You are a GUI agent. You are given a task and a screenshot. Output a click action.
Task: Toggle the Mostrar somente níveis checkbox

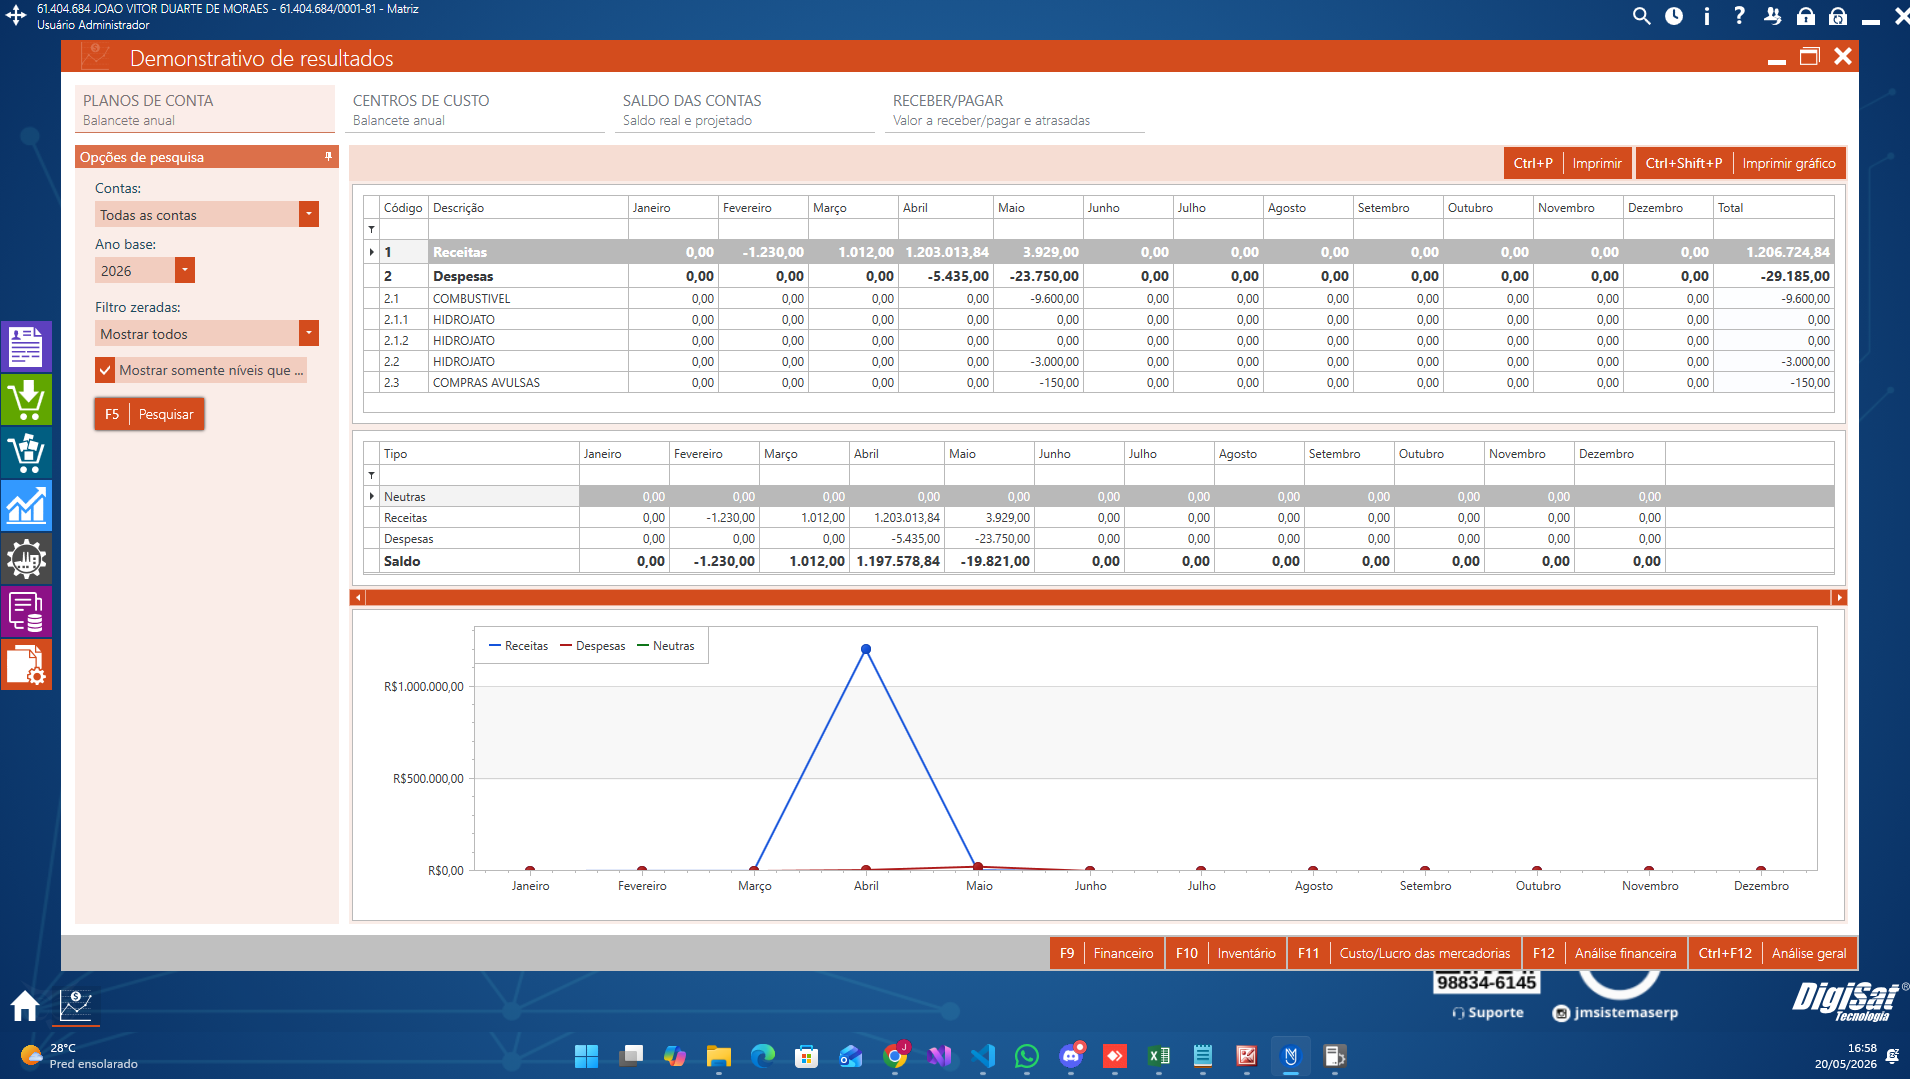coord(105,370)
